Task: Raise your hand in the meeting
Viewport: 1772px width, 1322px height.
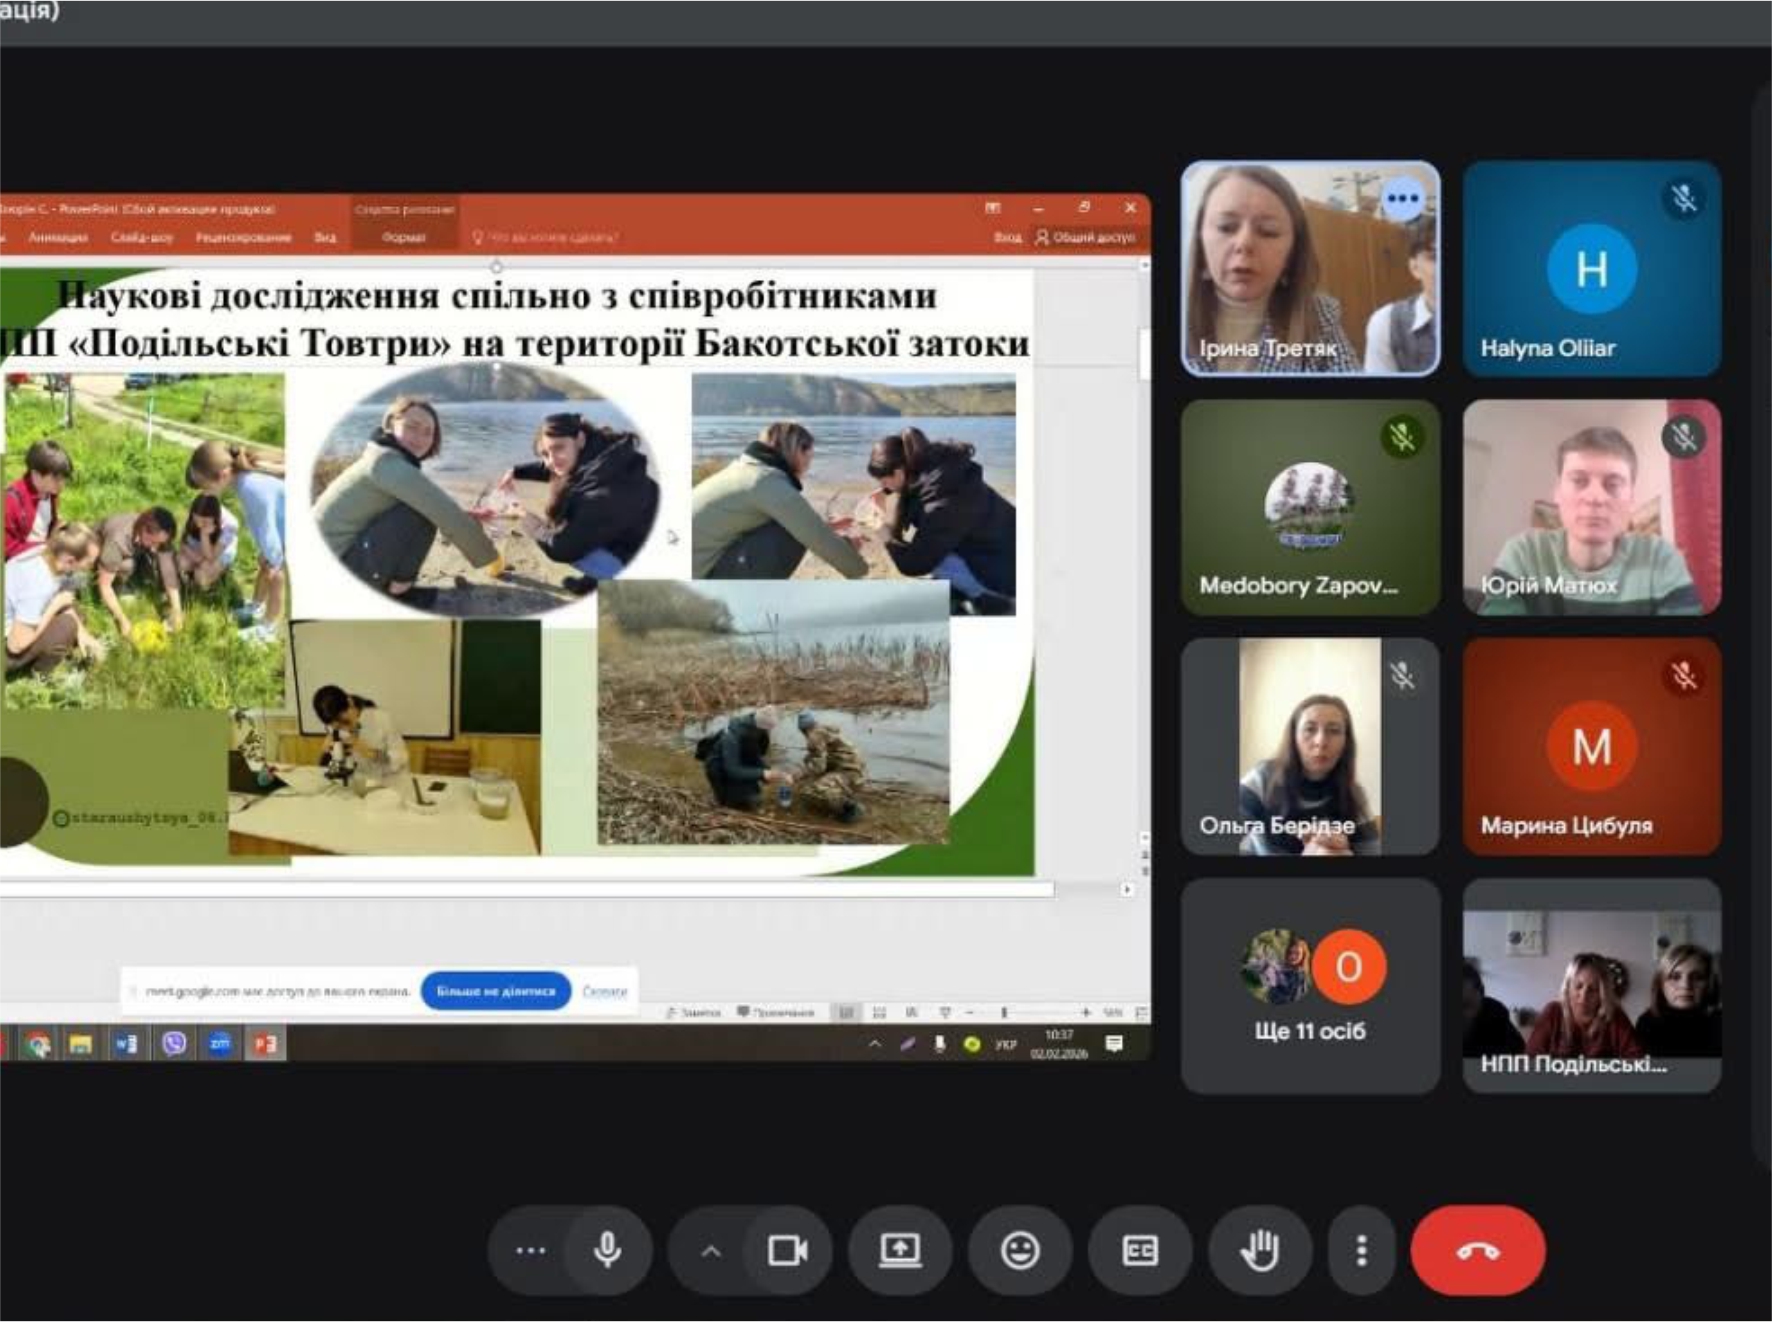Action: tap(1259, 1250)
